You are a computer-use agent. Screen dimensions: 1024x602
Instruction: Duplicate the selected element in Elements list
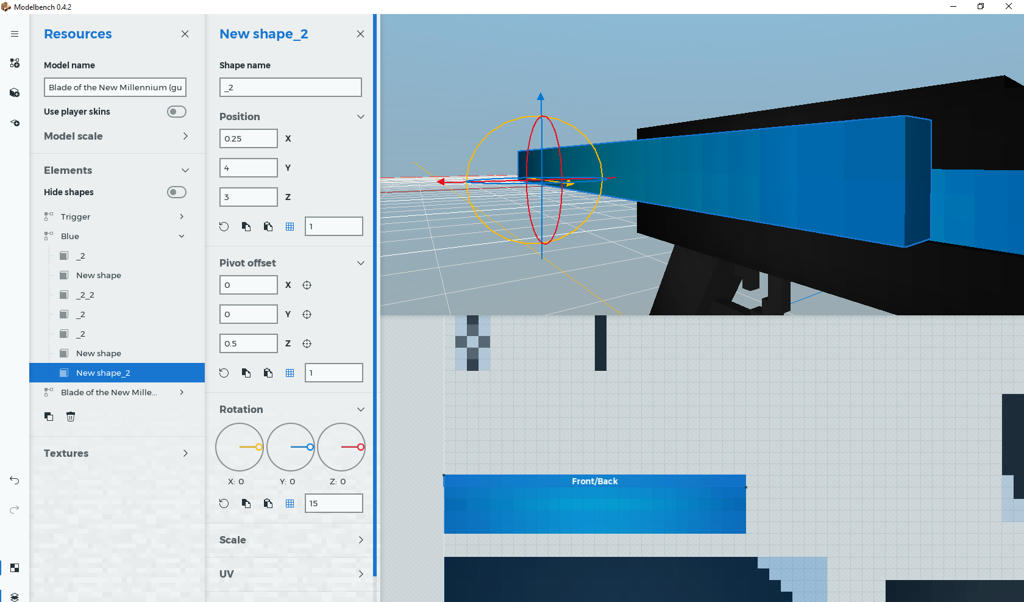pyautogui.click(x=49, y=416)
